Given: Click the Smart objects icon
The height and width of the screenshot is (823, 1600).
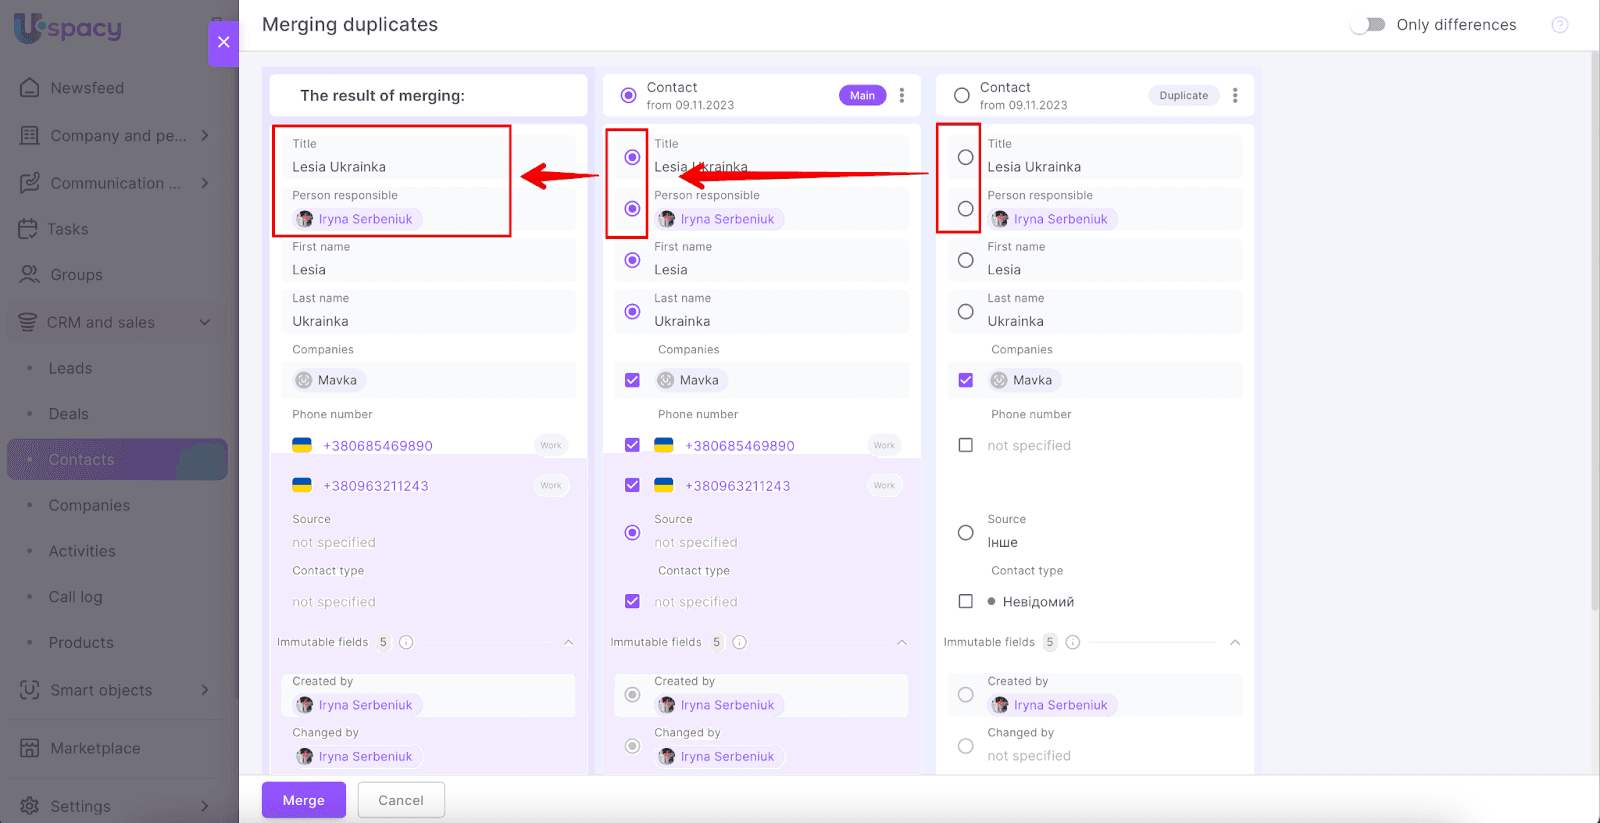Looking at the screenshot, I should [30, 690].
